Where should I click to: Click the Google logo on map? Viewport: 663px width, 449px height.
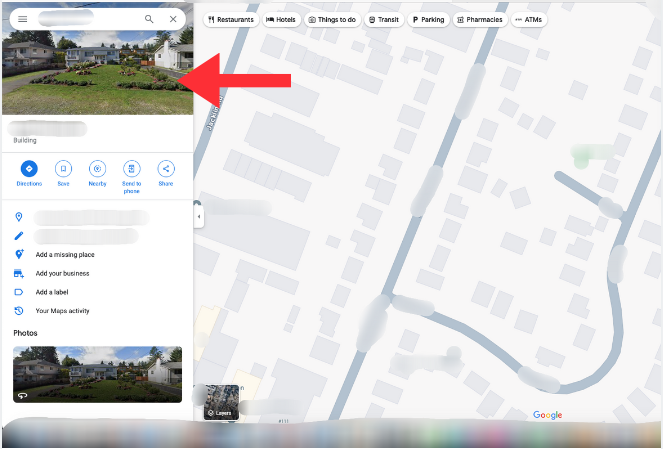(x=548, y=415)
